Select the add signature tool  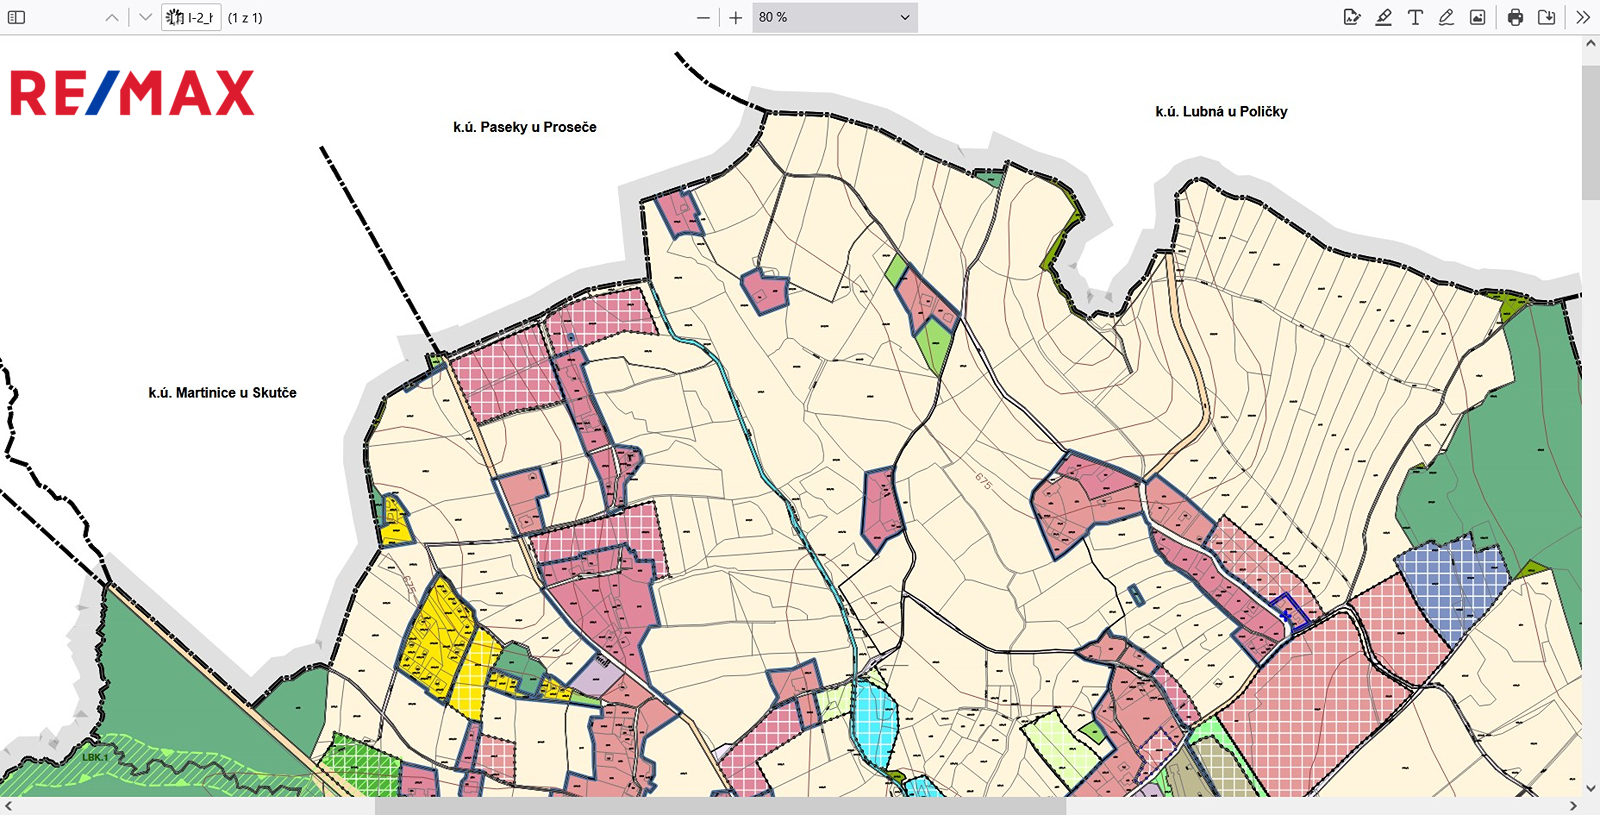pos(1352,17)
